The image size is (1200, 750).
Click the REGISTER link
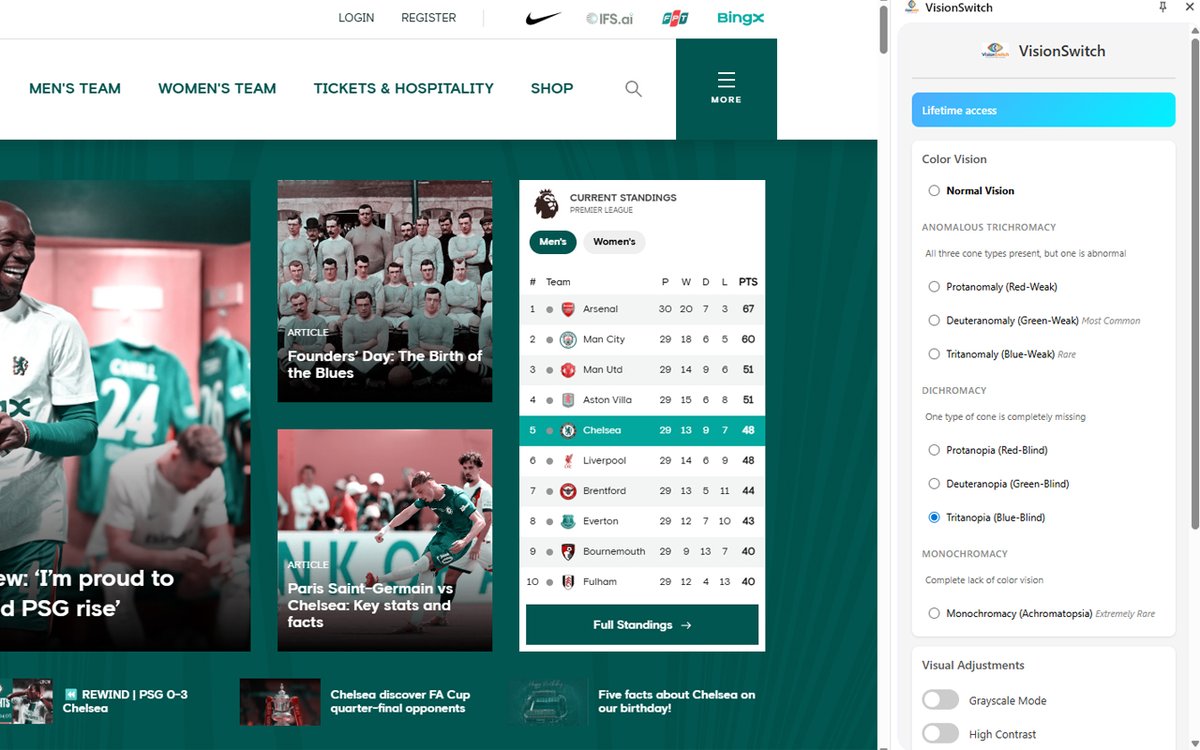(x=428, y=18)
